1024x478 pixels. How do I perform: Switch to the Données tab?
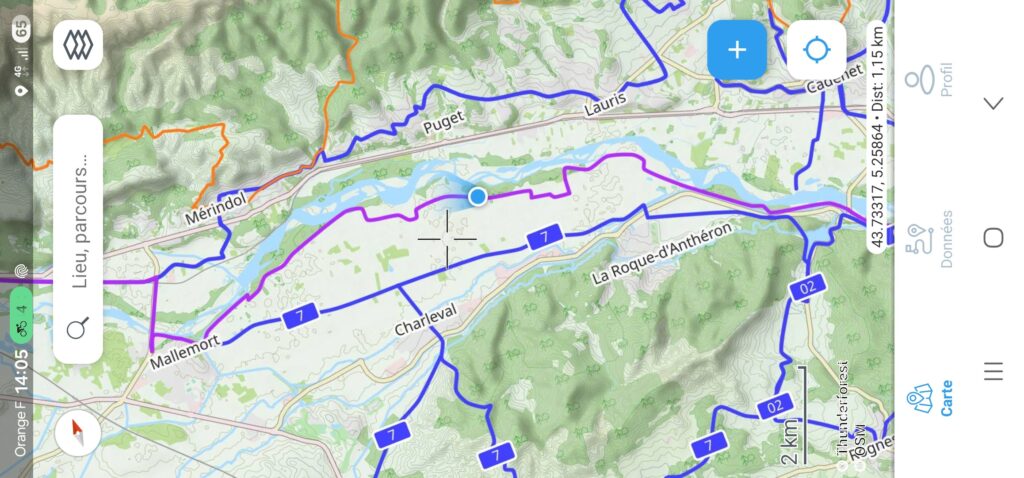coord(932,239)
